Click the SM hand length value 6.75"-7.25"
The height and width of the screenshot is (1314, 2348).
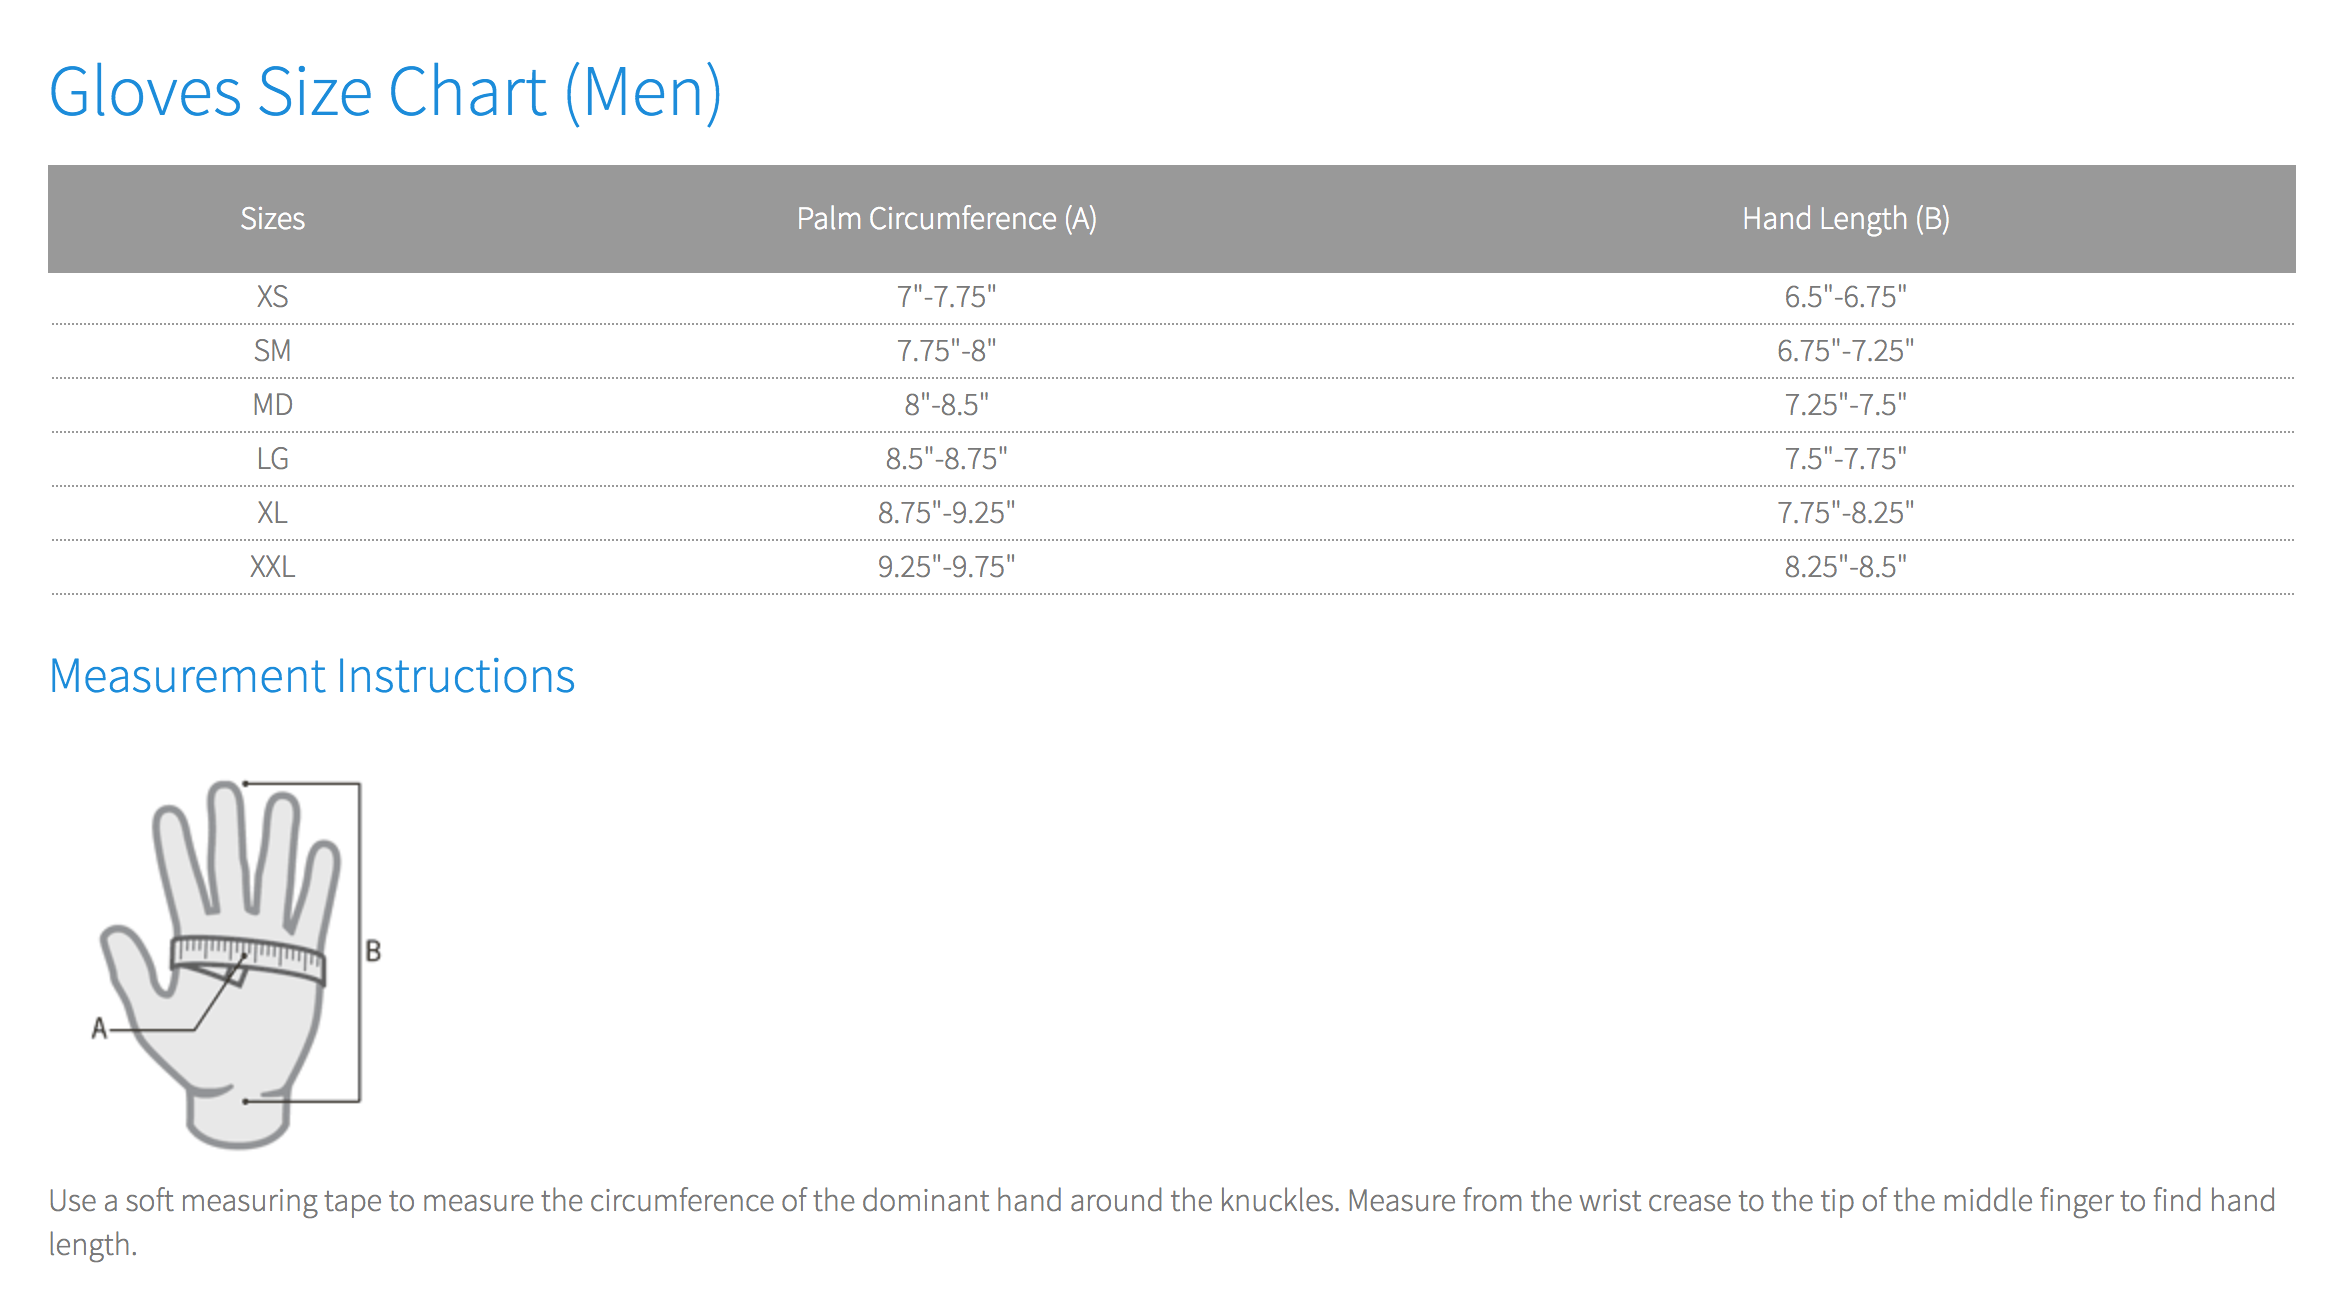pyautogui.click(x=1845, y=351)
